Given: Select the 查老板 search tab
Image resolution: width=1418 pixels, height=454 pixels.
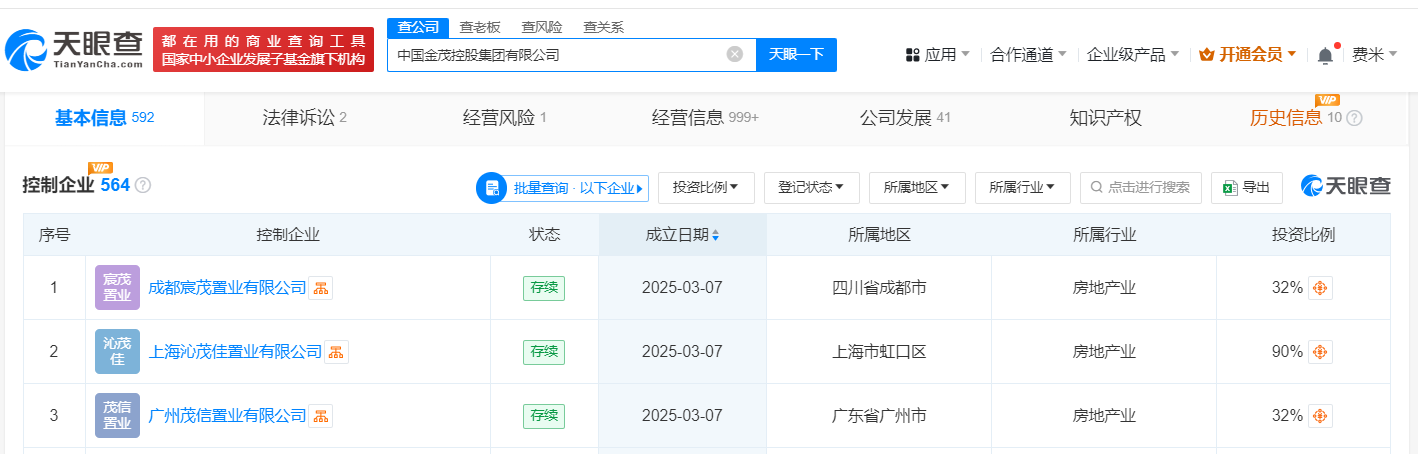Looking at the screenshot, I should click(x=481, y=27).
